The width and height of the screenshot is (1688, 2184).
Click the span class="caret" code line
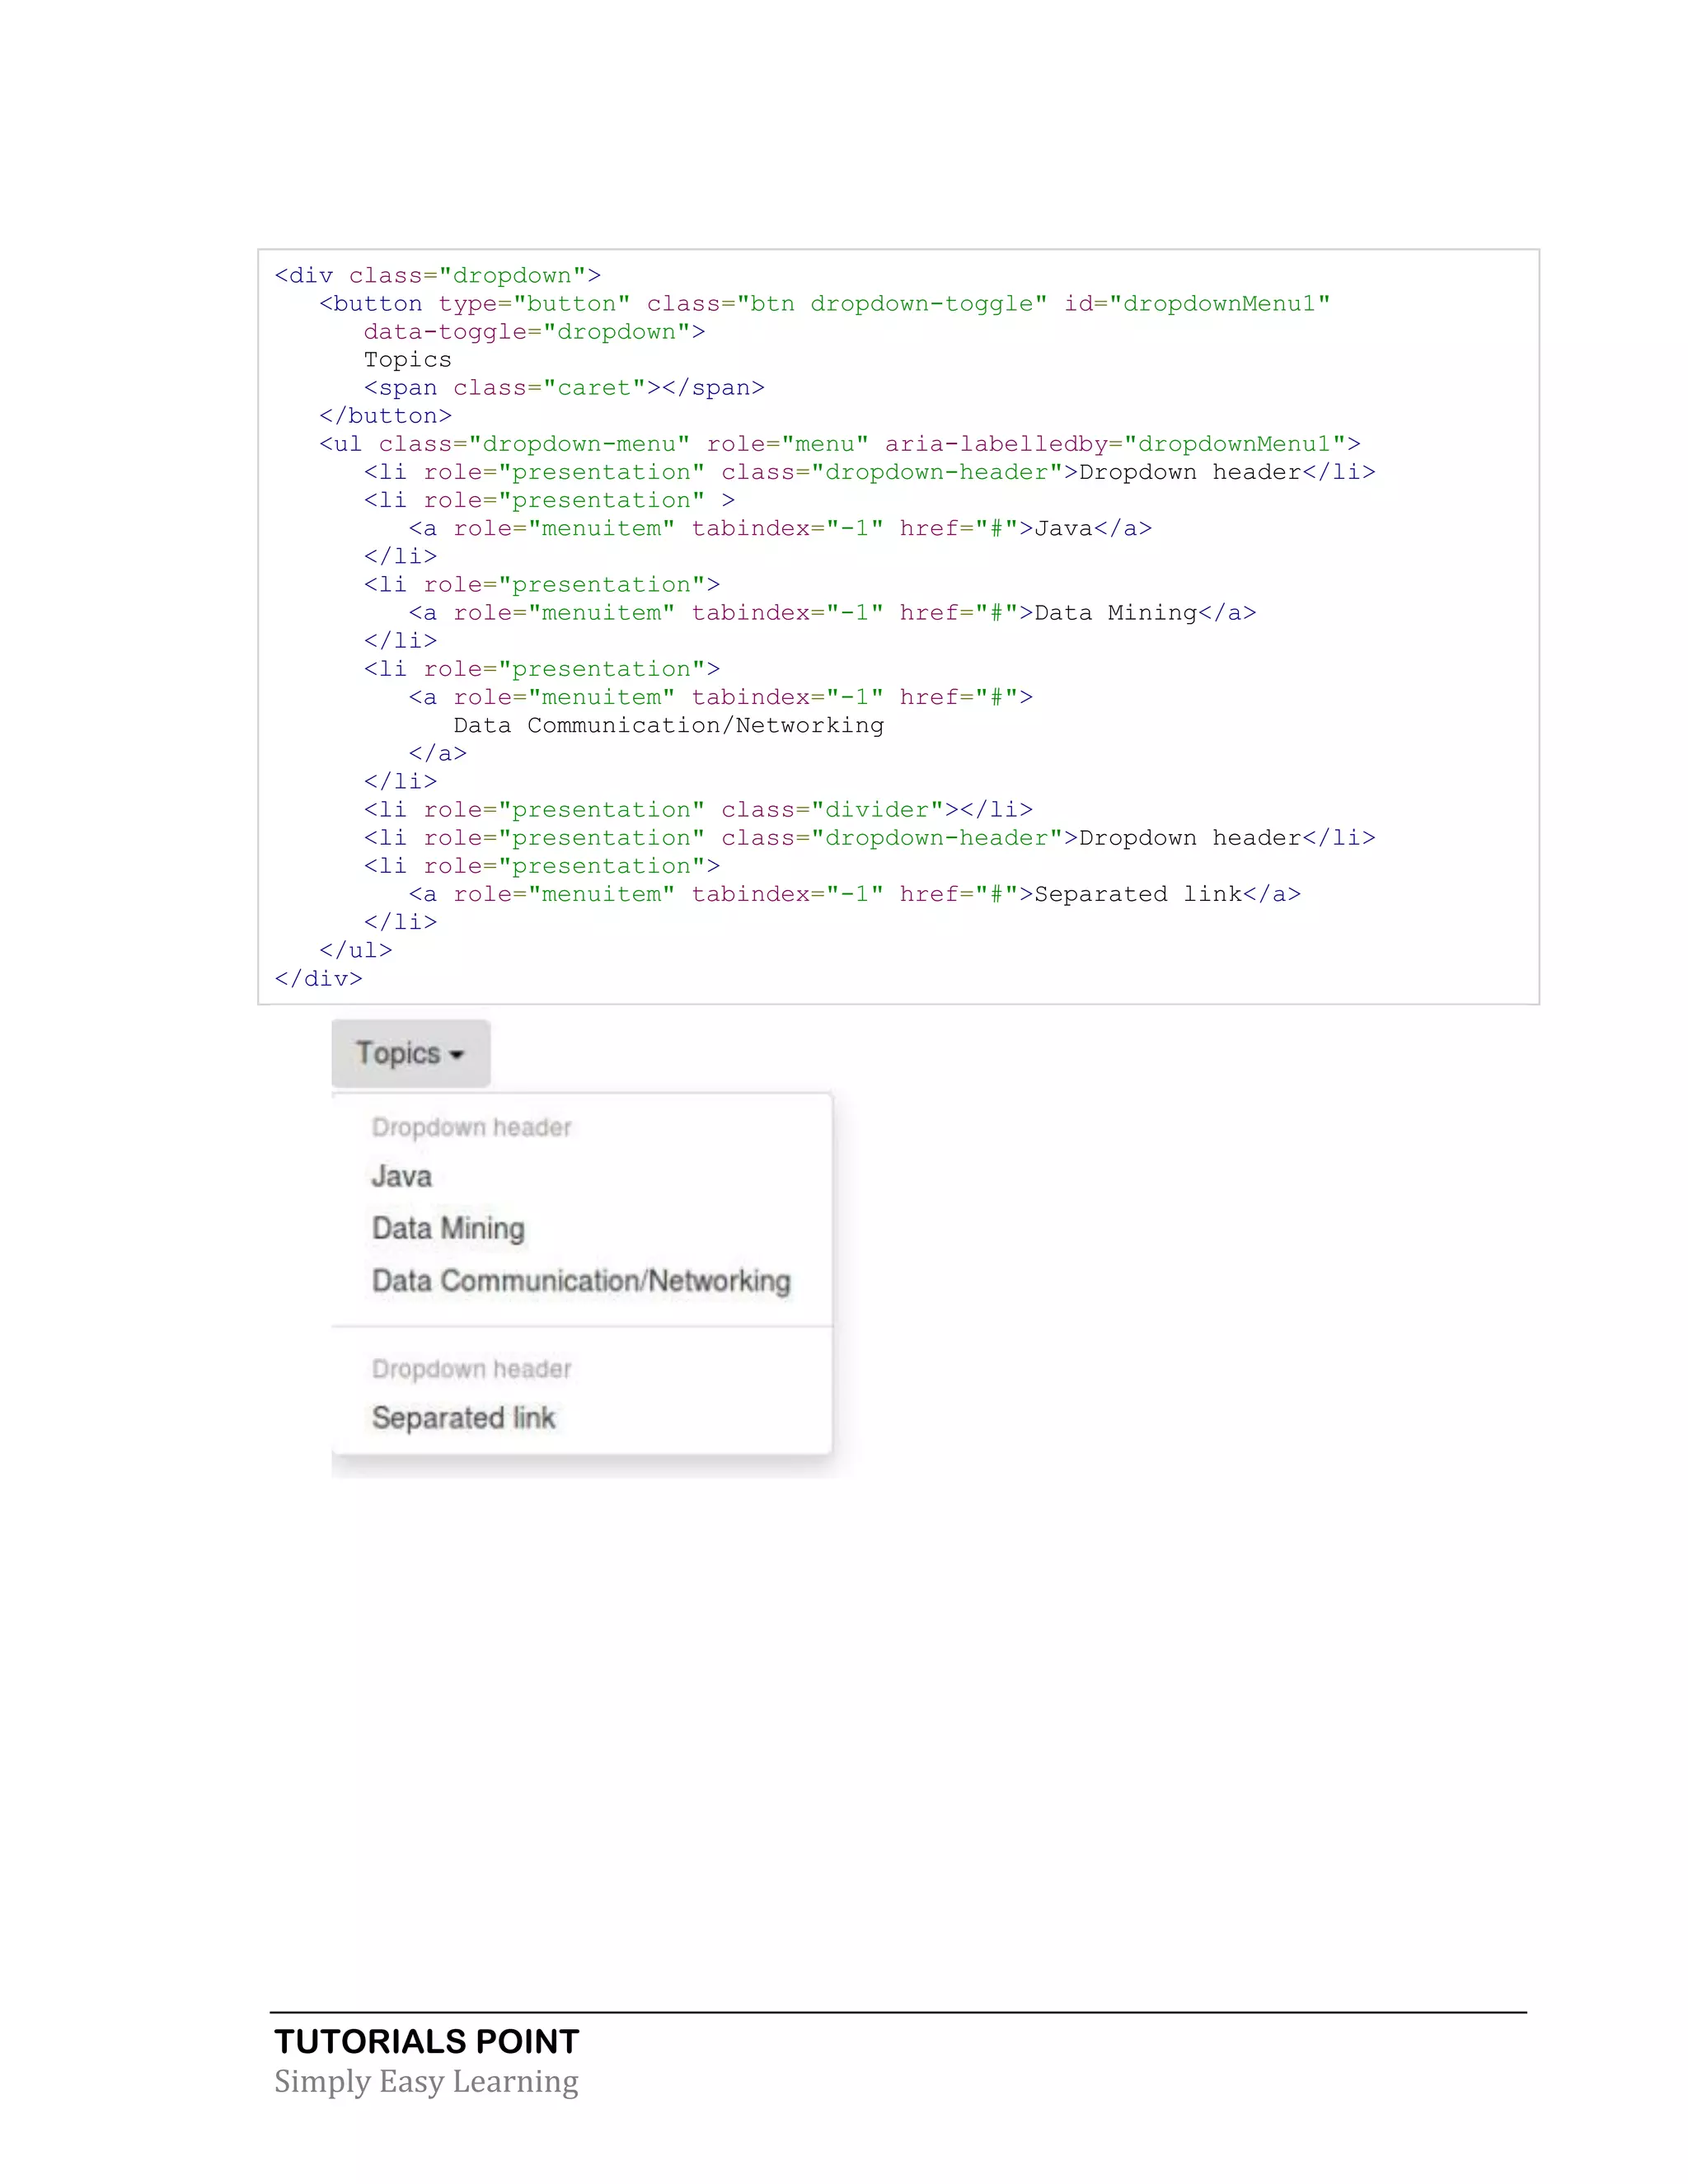(564, 388)
